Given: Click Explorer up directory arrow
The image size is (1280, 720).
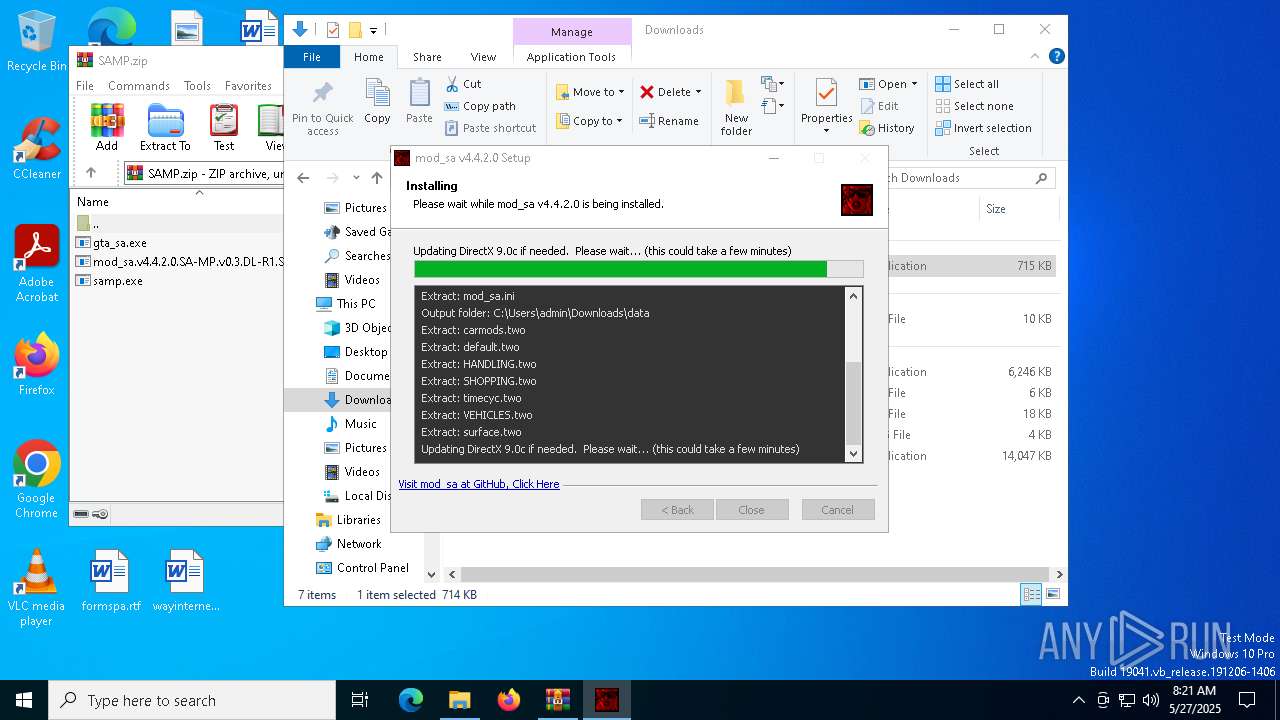Looking at the screenshot, I should point(377,178).
